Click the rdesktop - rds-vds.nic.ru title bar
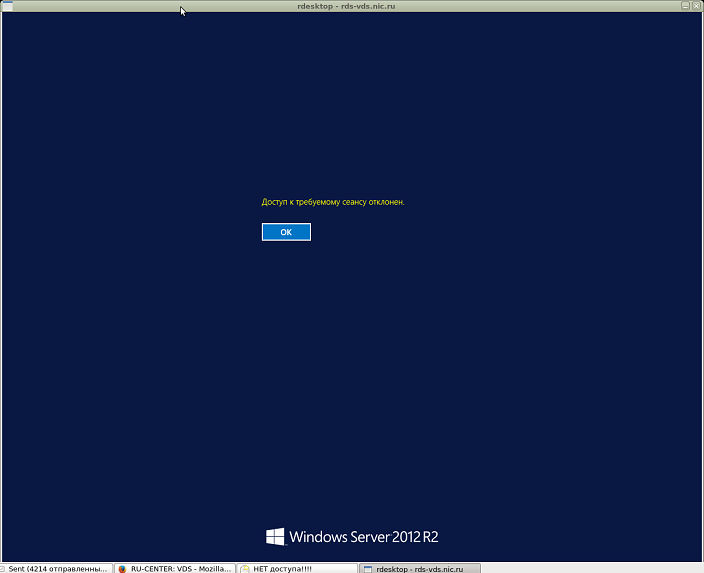The height and width of the screenshot is (573, 704). [x=351, y=6]
